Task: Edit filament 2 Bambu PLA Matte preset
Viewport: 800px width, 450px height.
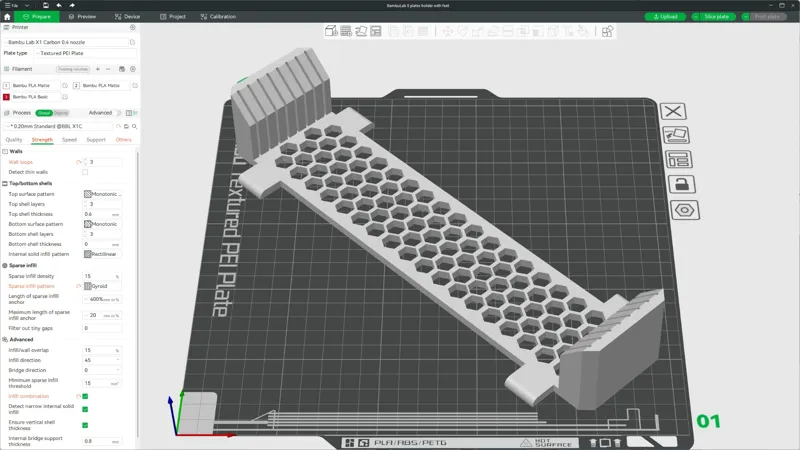Action: tap(135, 86)
